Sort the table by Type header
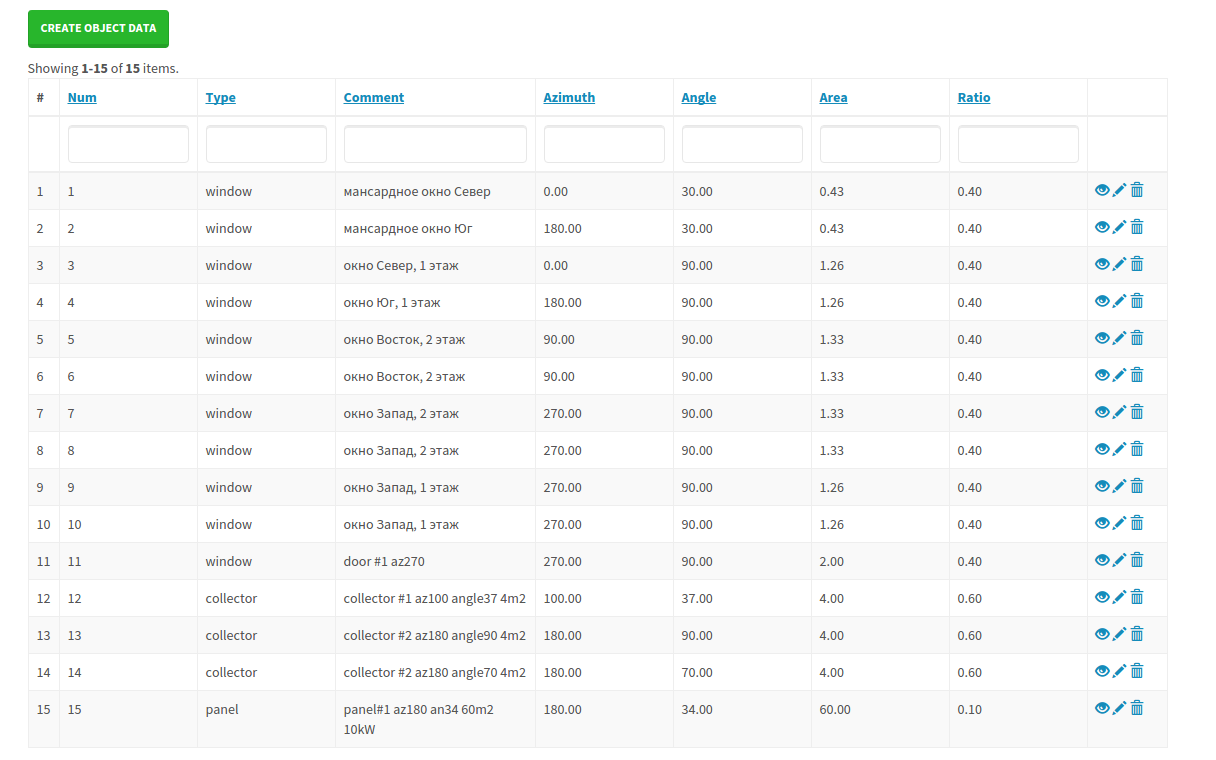This screenshot has height=760, width=1216. pyautogui.click(x=220, y=98)
